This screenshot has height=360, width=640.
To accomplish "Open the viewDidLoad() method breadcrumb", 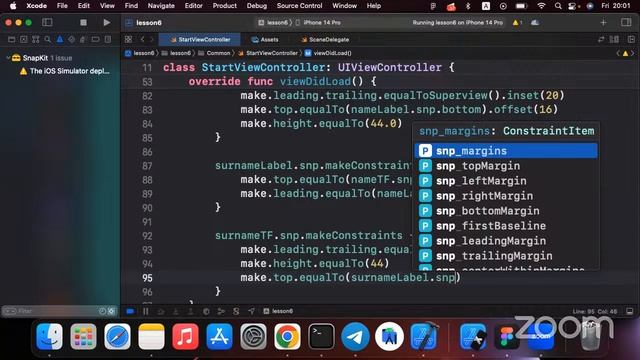I will pyautogui.click(x=328, y=53).
